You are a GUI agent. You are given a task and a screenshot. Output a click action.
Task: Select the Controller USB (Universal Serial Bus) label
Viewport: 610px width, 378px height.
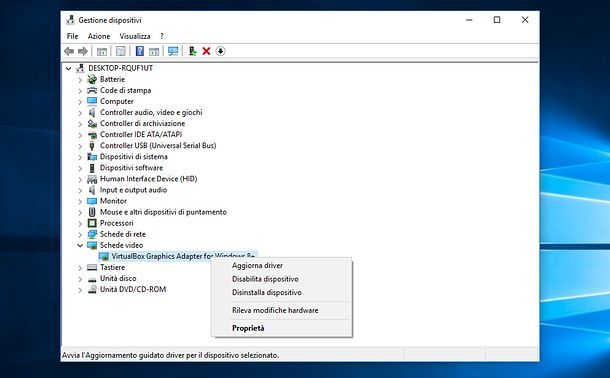(x=158, y=145)
